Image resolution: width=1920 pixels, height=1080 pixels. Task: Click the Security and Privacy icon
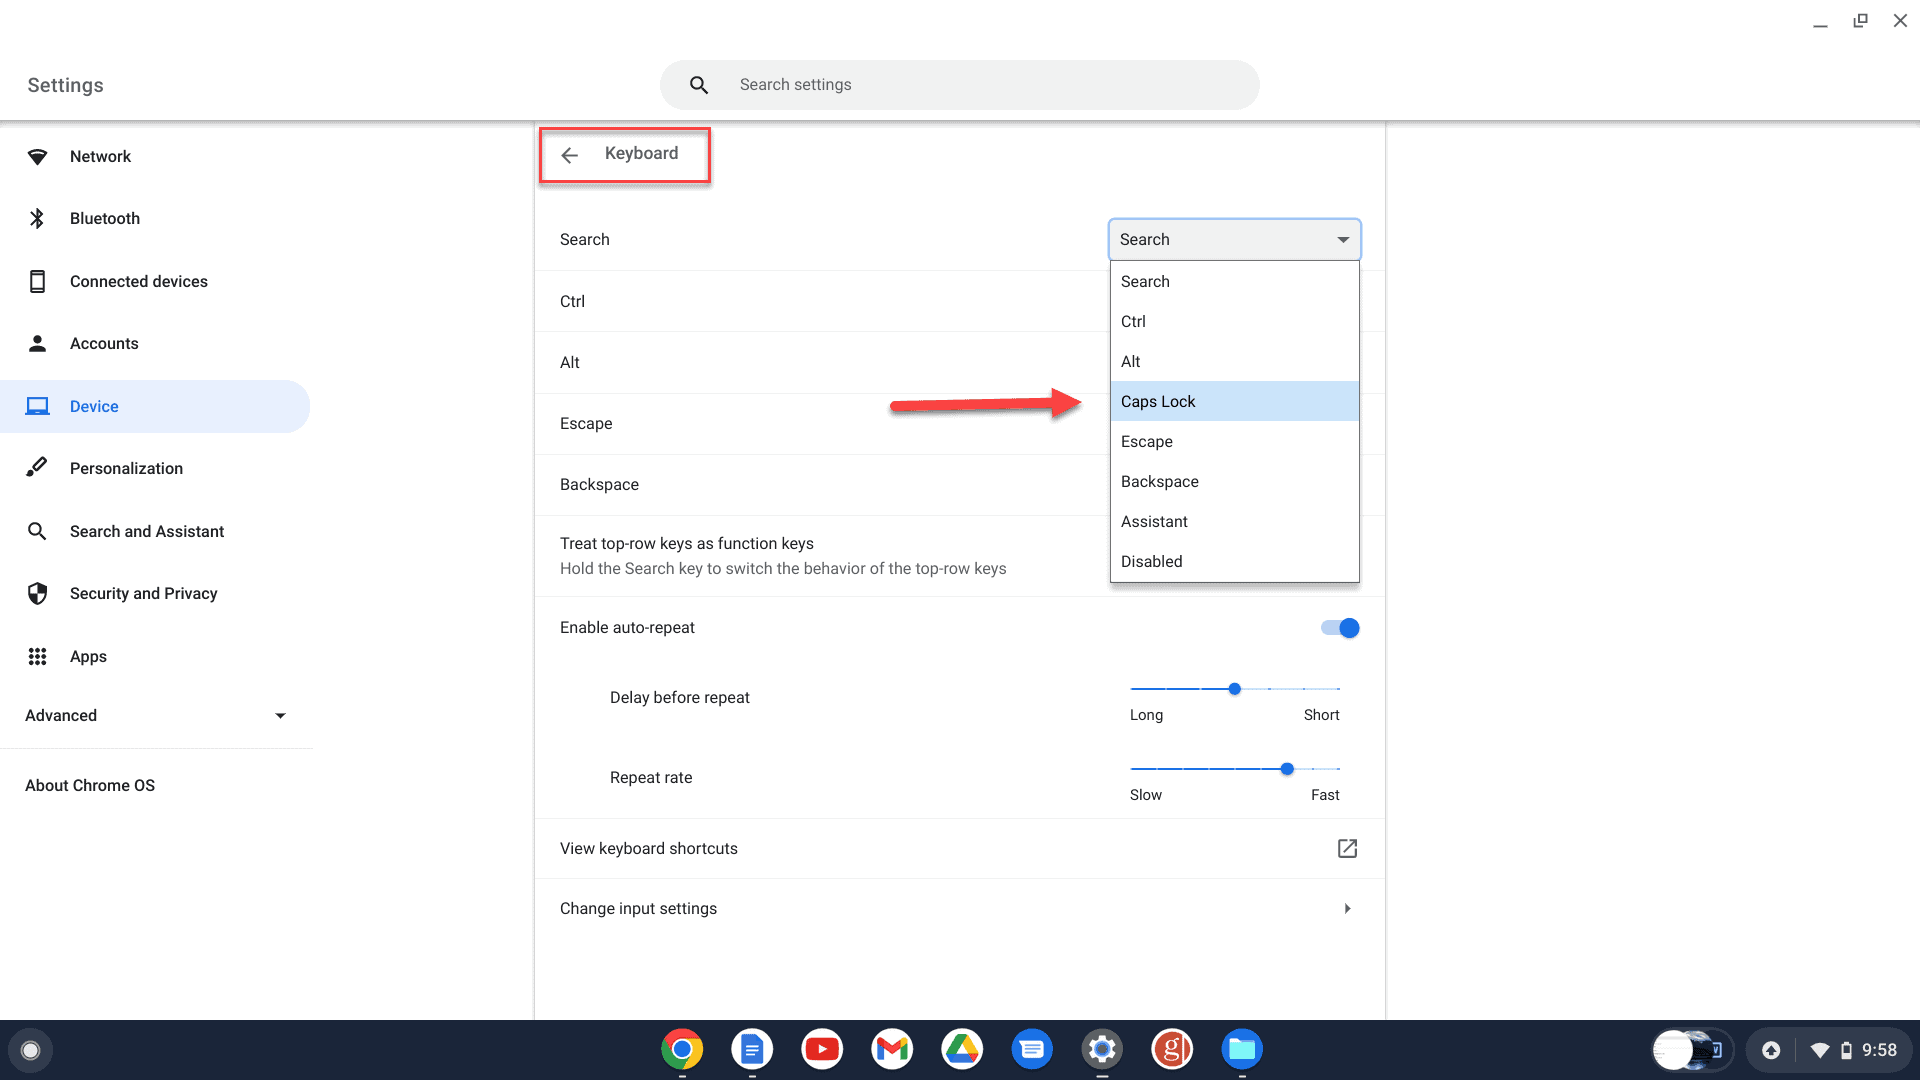37,593
